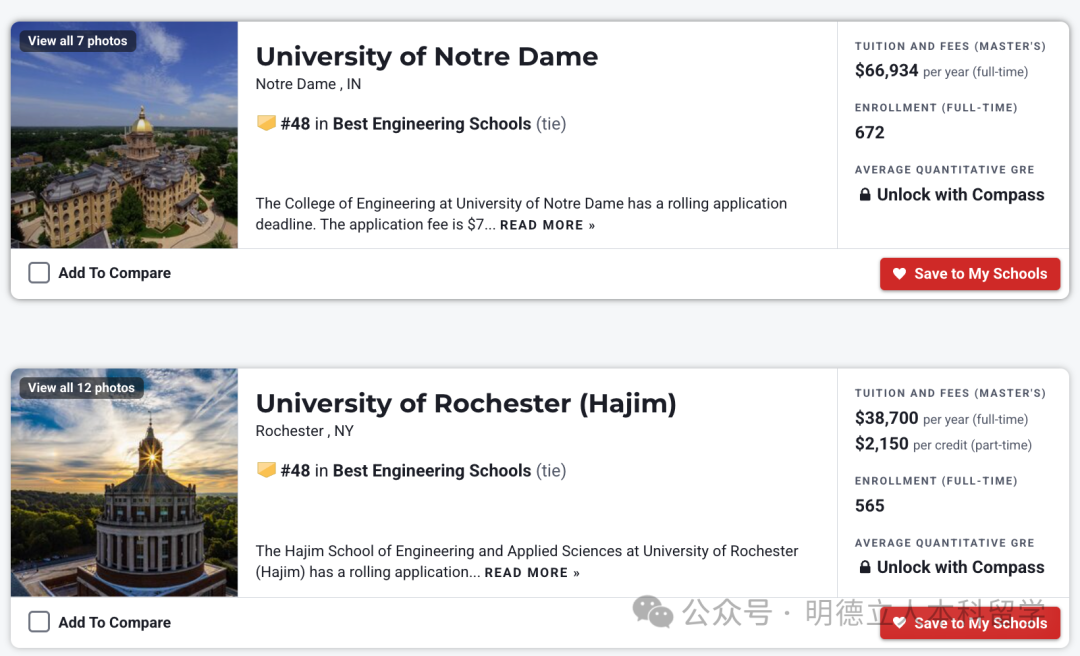Unlock with Compass for Rochester

click(951, 567)
